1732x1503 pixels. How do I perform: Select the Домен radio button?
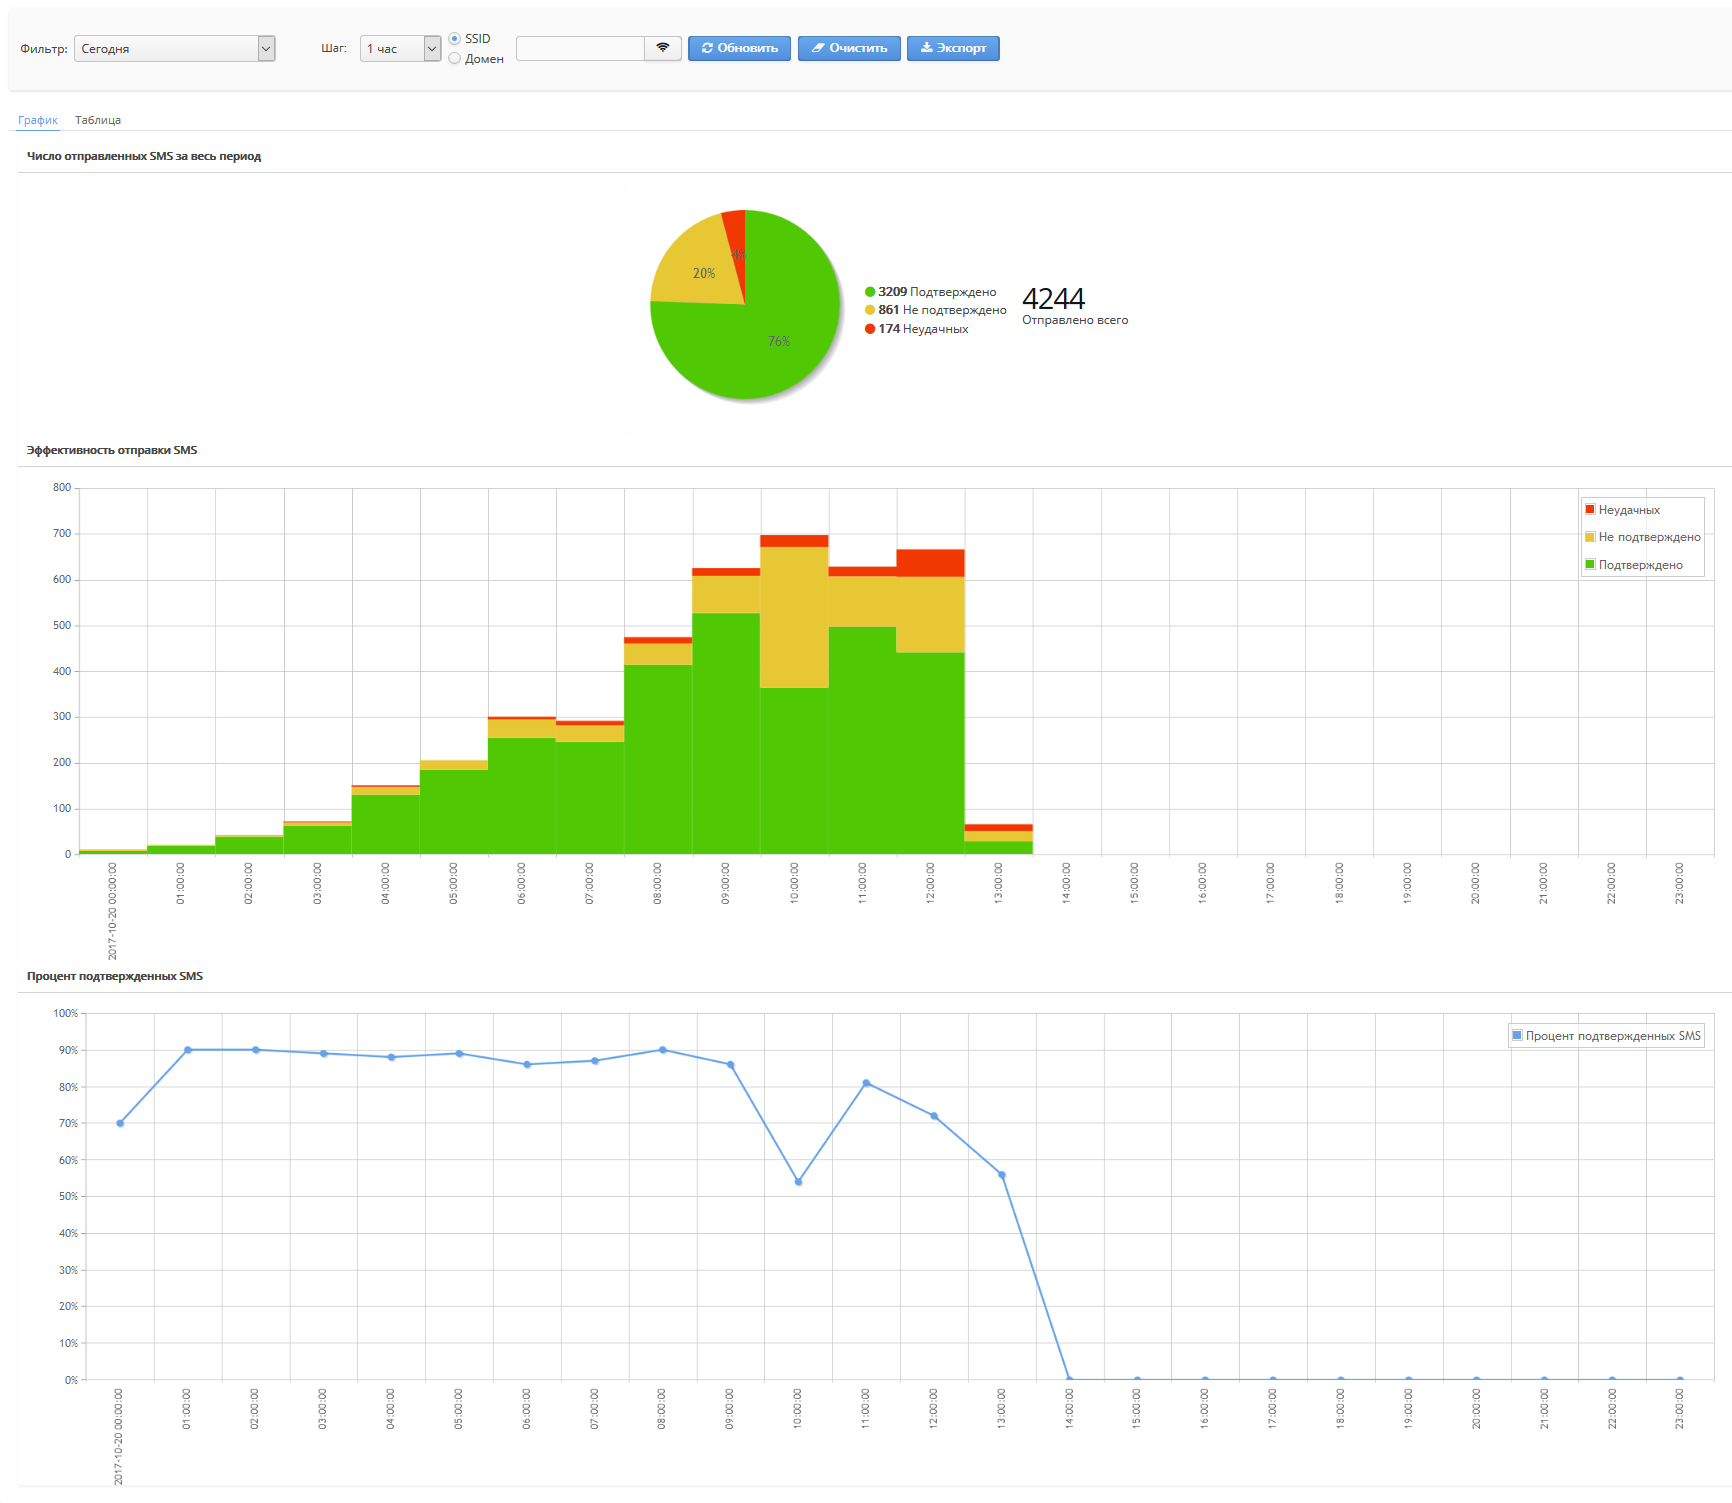(455, 59)
